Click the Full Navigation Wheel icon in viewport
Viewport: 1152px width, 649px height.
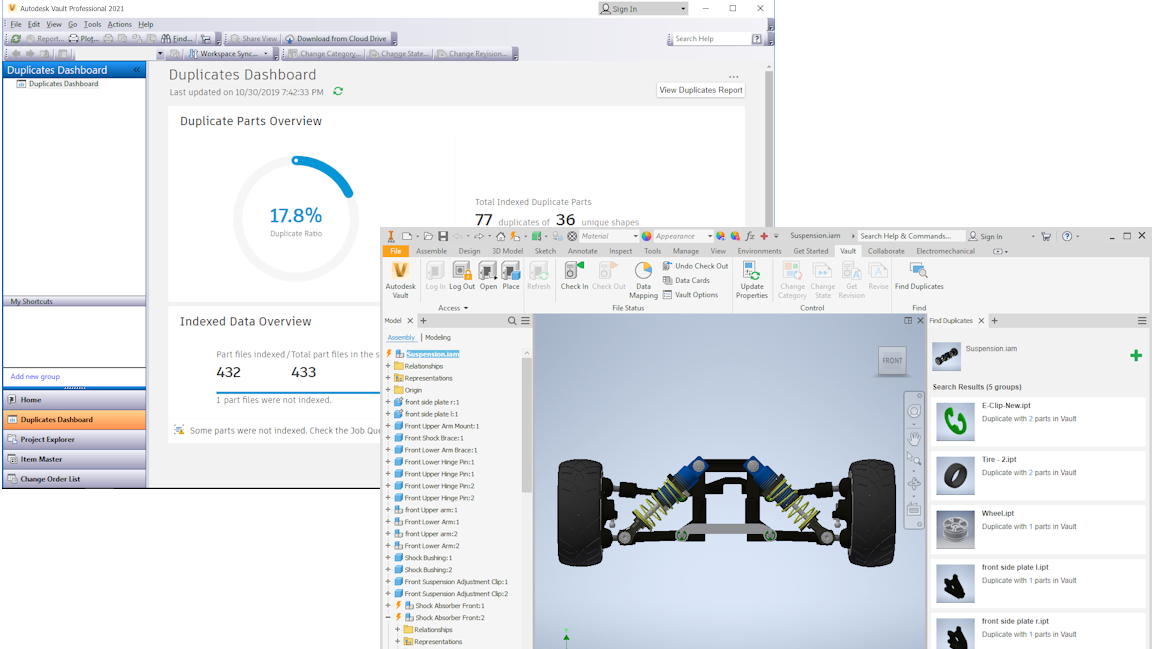click(914, 411)
